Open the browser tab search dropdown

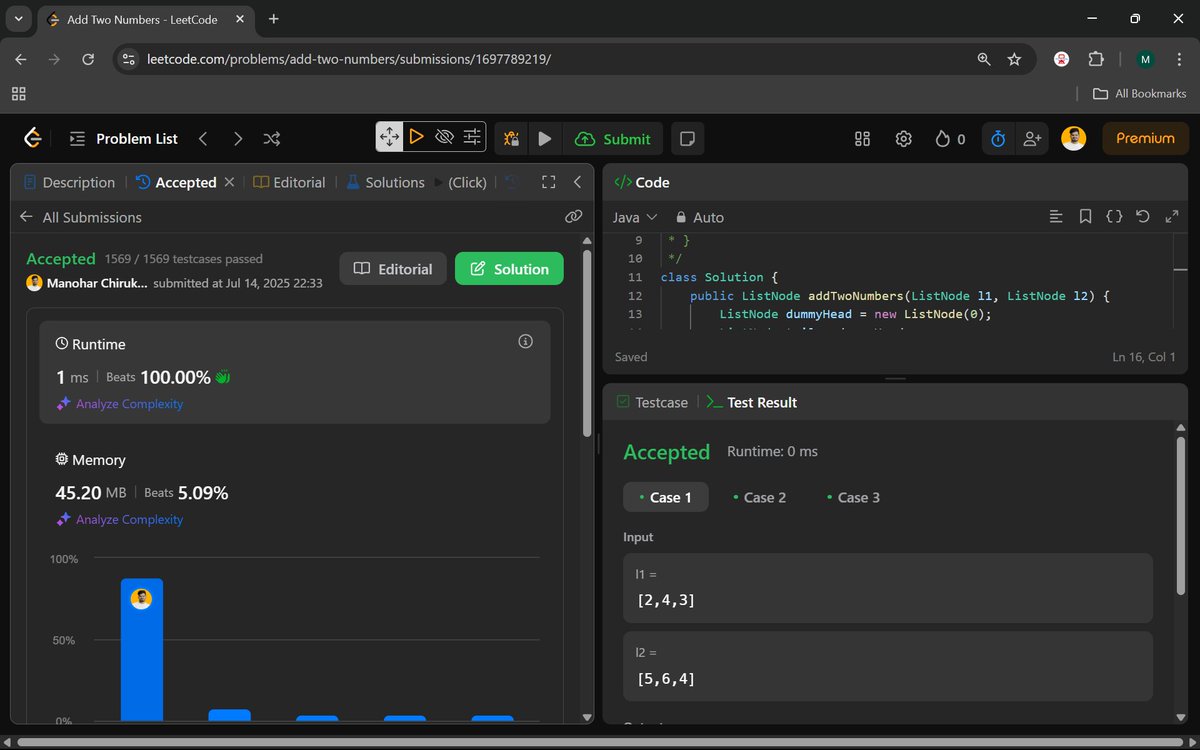click(17, 19)
